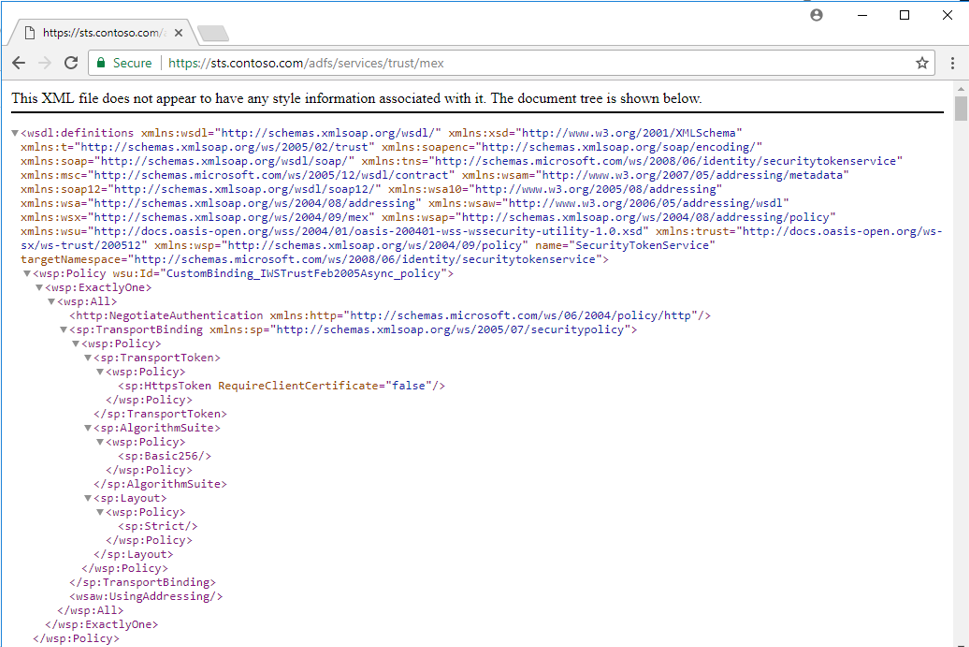The height and width of the screenshot is (647, 969).
Task: Collapse the opening wsp:All node
Action: click(52, 302)
